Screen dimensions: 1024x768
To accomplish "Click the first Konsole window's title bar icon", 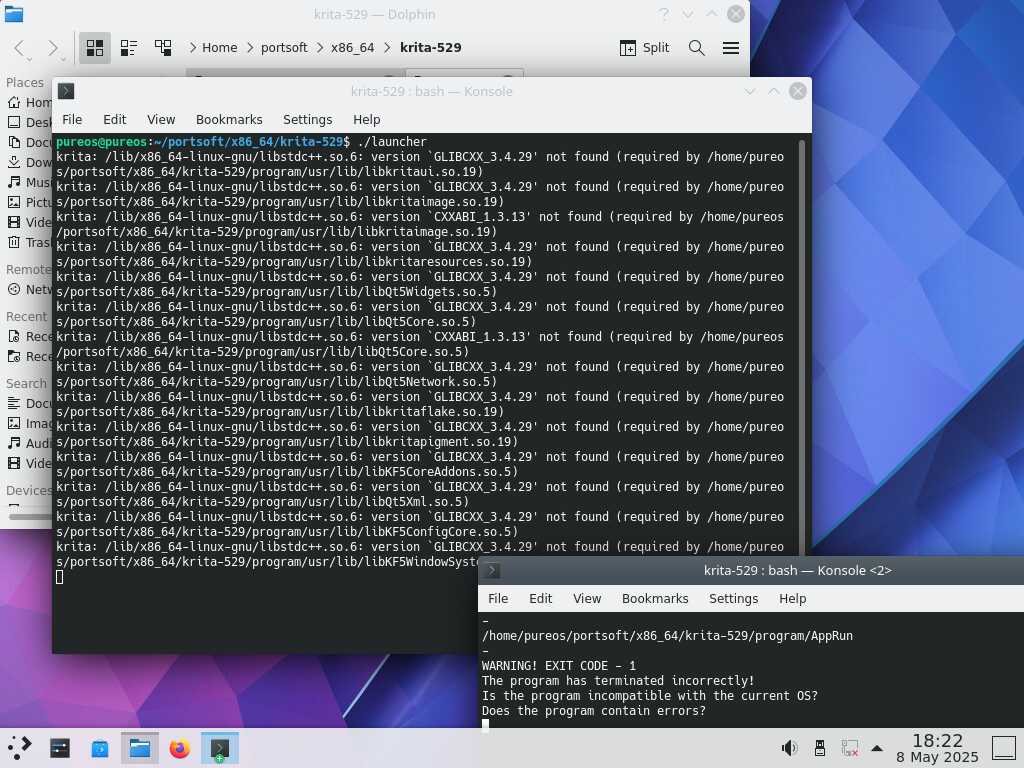I will [x=66, y=91].
